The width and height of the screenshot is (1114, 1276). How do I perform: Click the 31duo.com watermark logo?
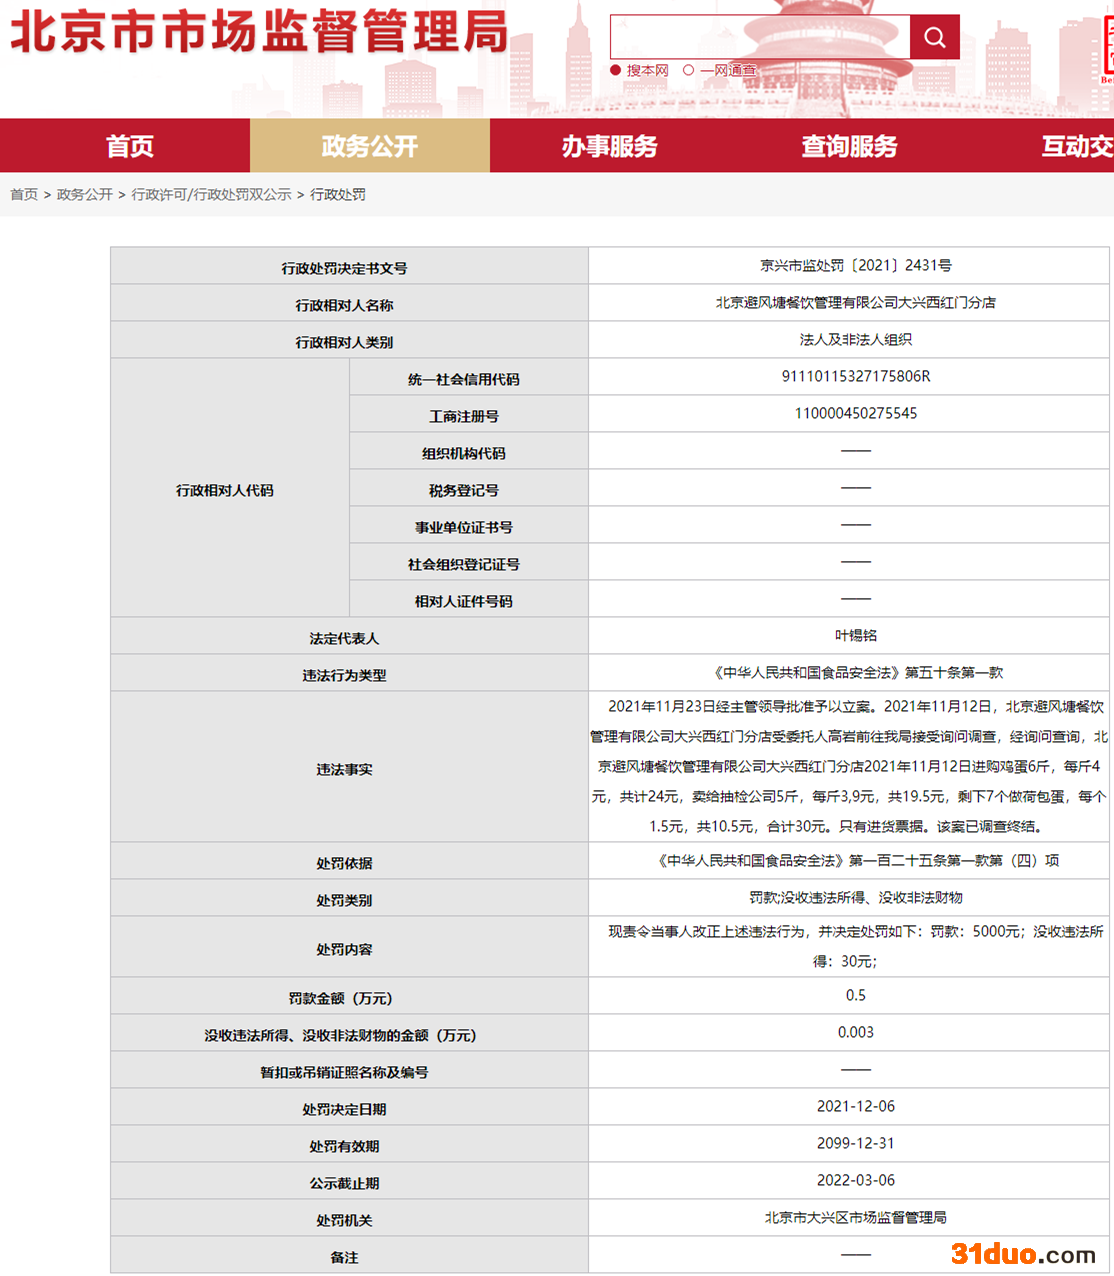pyautogui.click(x=1023, y=1253)
